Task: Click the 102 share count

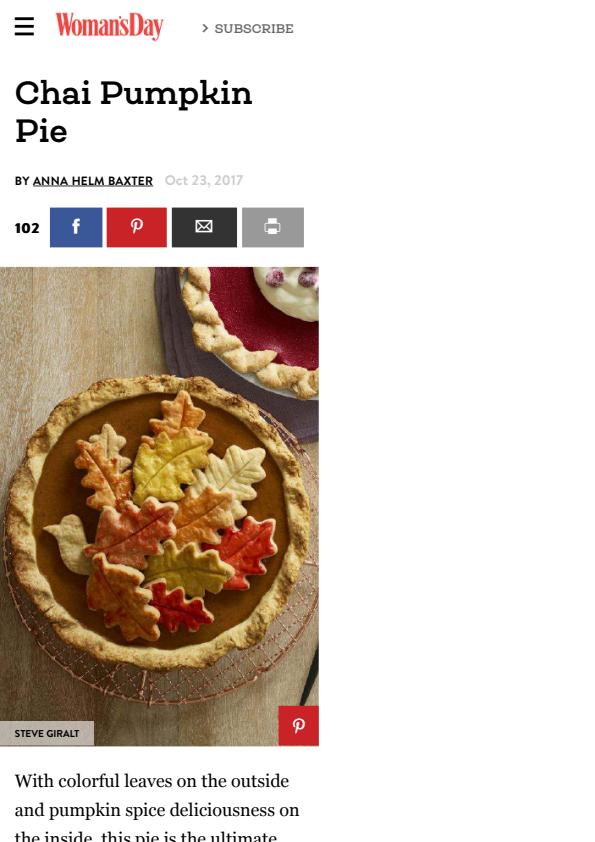Action: click(27, 228)
